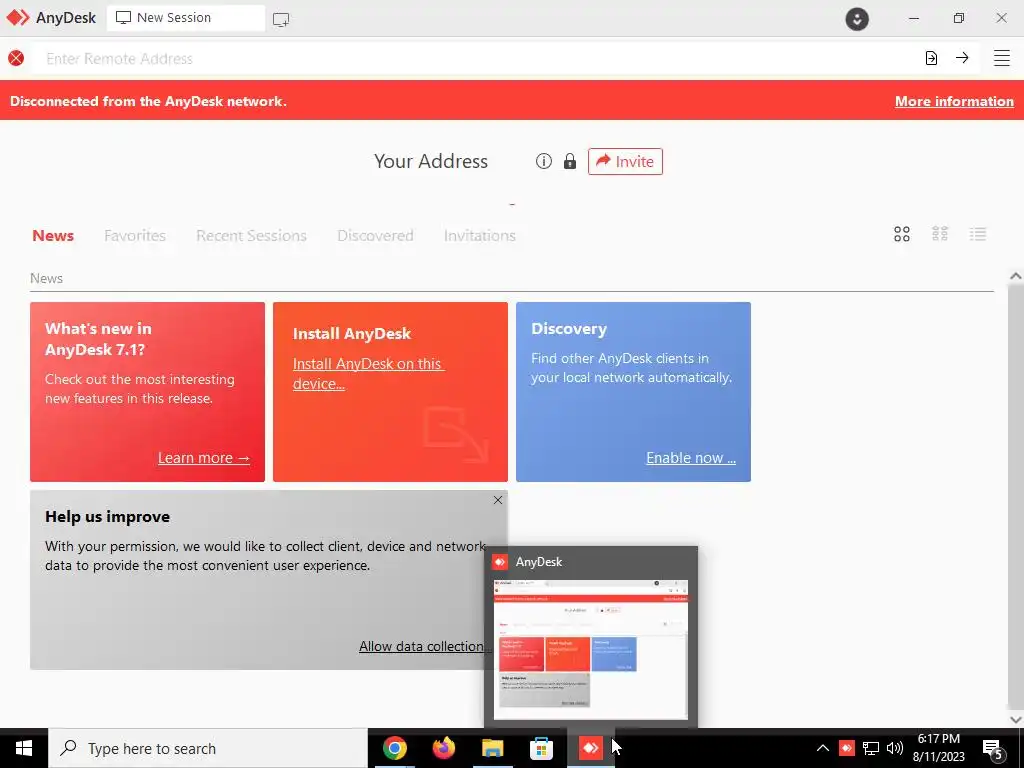Click the AnyDesk system tray icon
This screenshot has height=768, width=1024.
point(846,748)
